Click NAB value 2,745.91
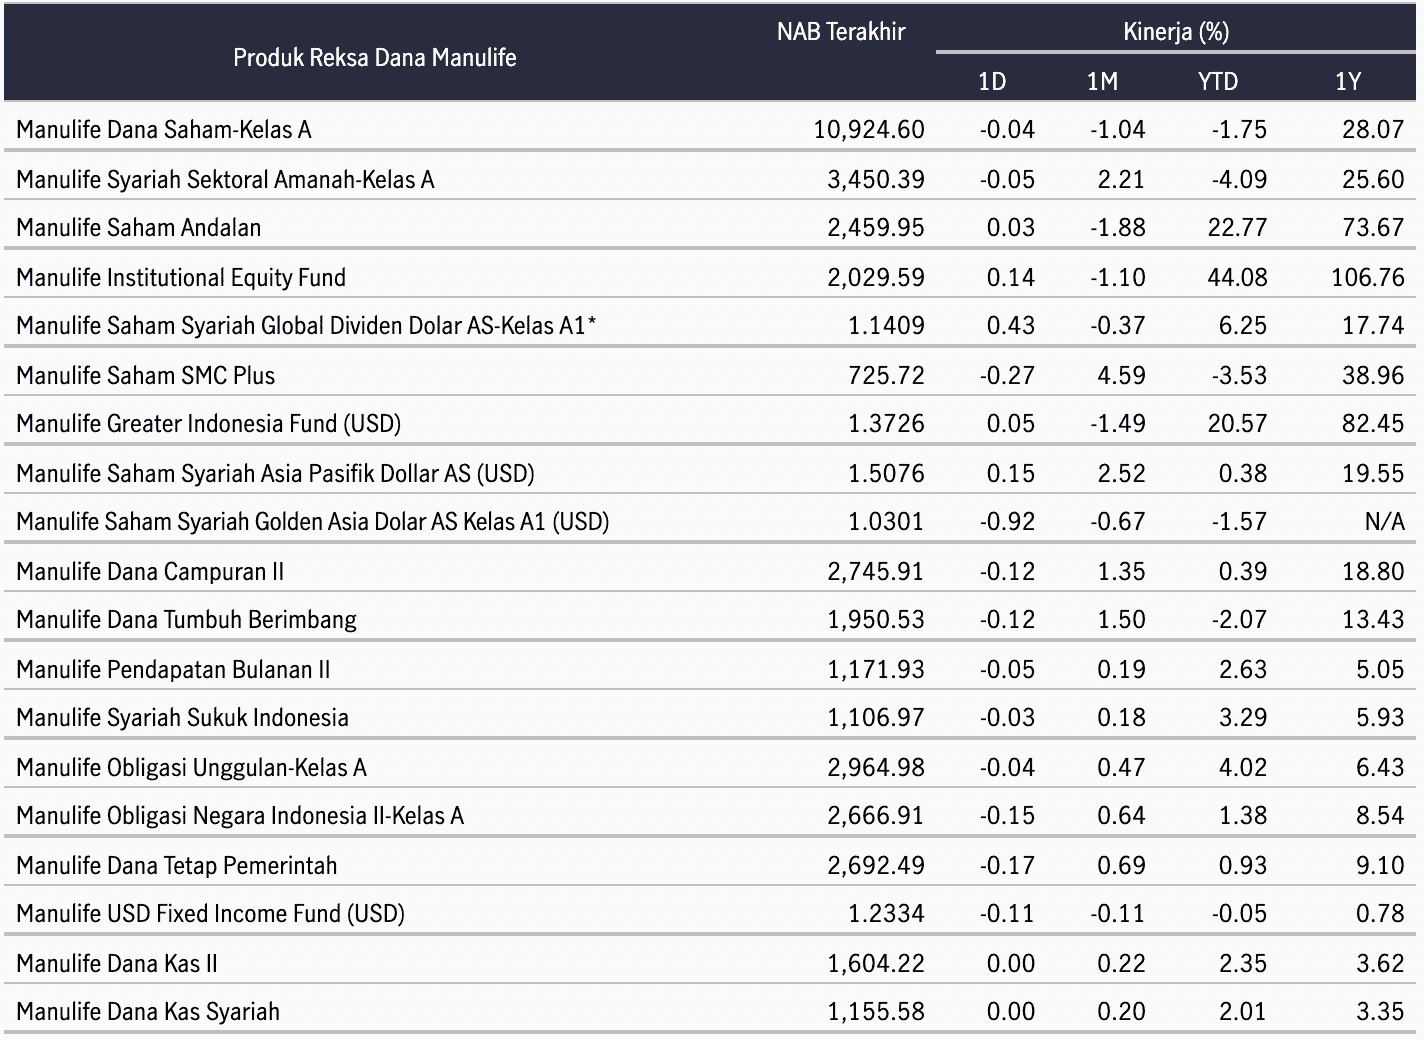Screen dimensions: 1424x1040 (x=876, y=571)
